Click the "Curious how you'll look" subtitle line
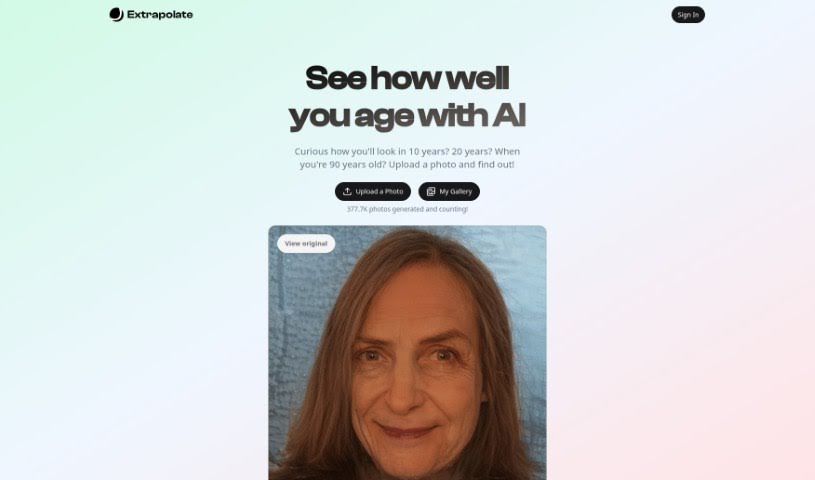This screenshot has height=480, width=815. [x=407, y=151]
